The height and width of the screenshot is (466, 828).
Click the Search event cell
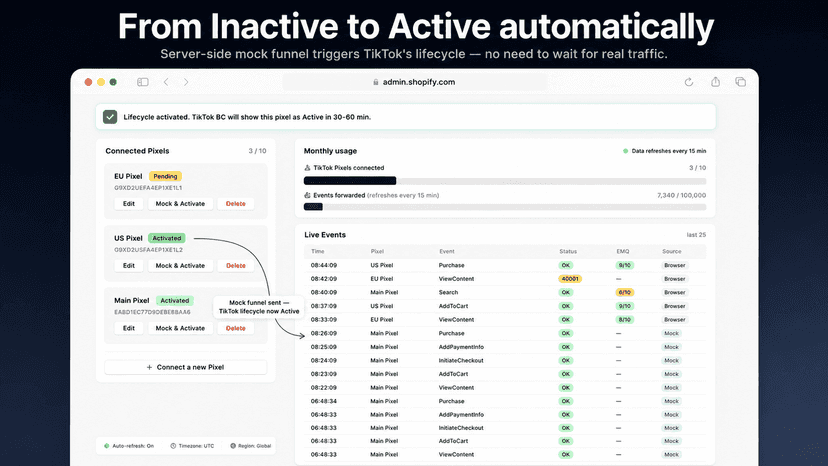tap(448, 292)
